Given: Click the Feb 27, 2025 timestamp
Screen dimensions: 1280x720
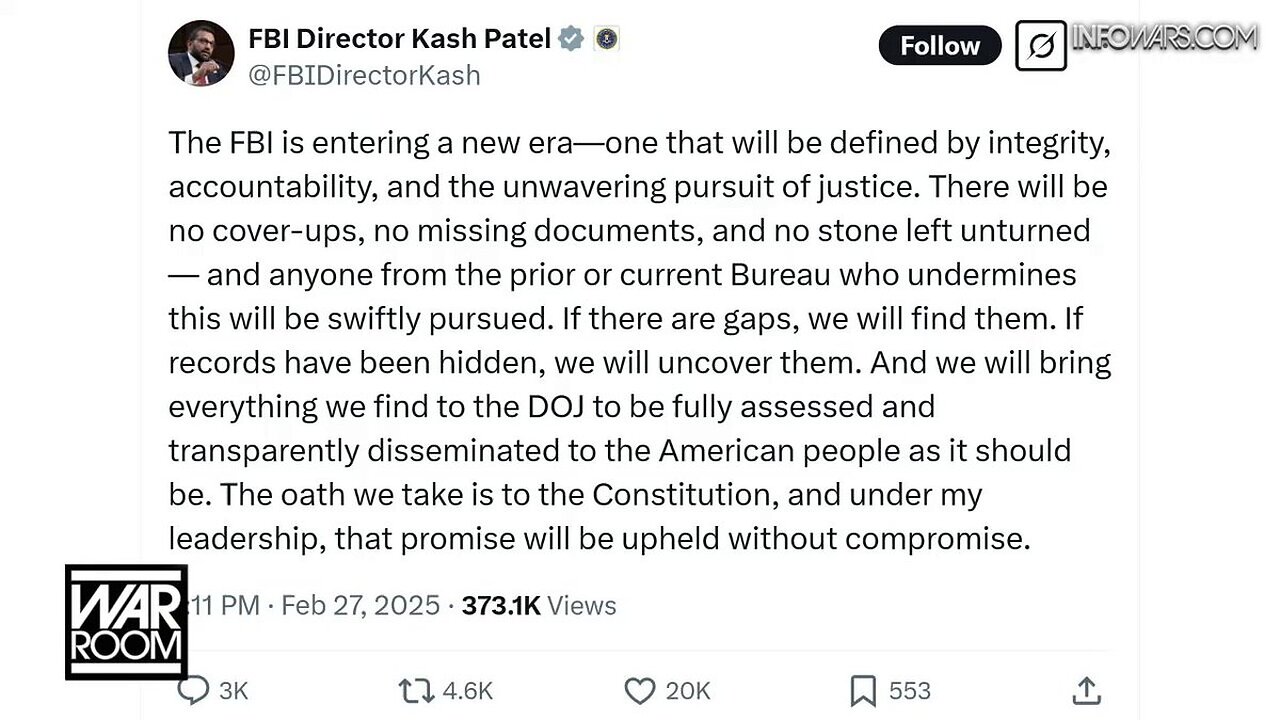Looking at the screenshot, I should tap(360, 605).
